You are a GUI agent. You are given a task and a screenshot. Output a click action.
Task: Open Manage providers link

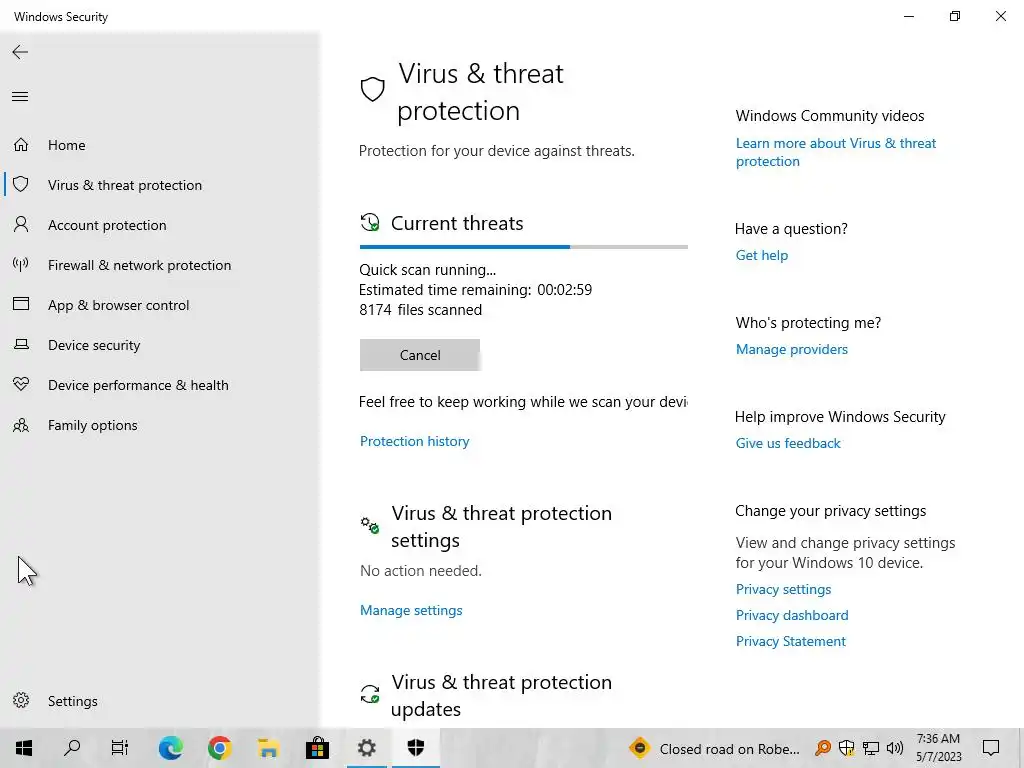click(x=792, y=349)
